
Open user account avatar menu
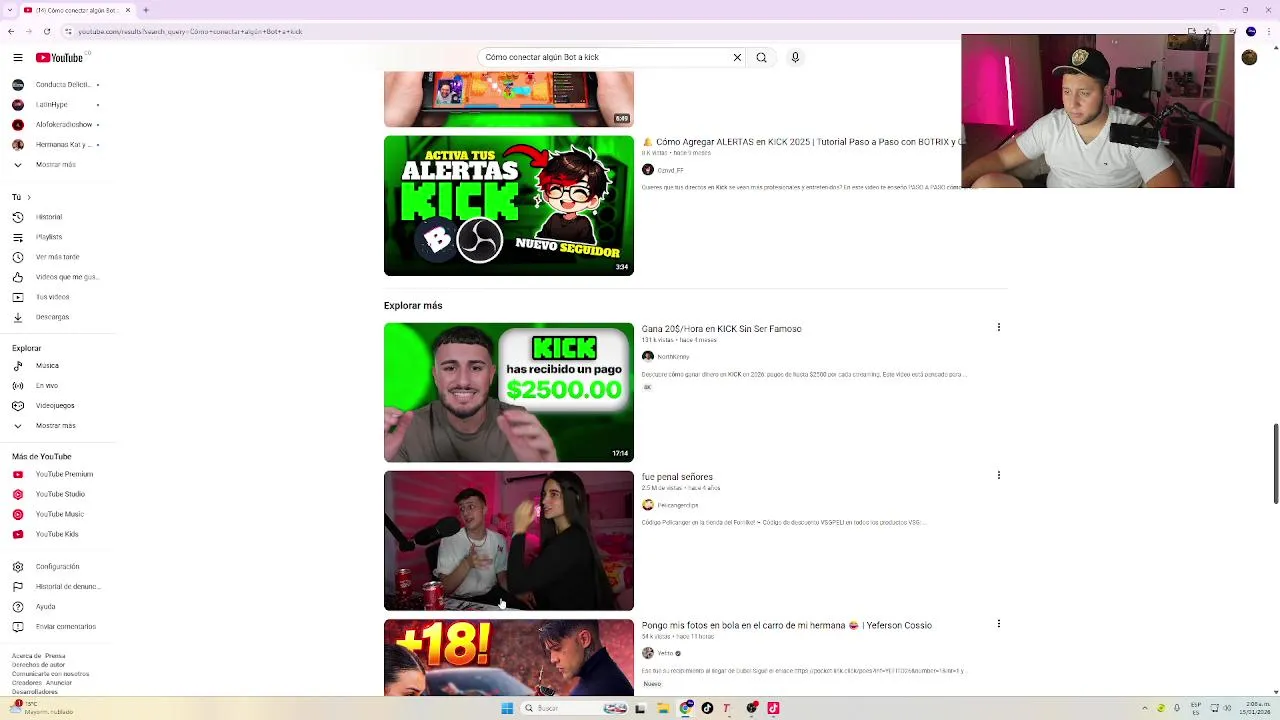[x=1249, y=58]
